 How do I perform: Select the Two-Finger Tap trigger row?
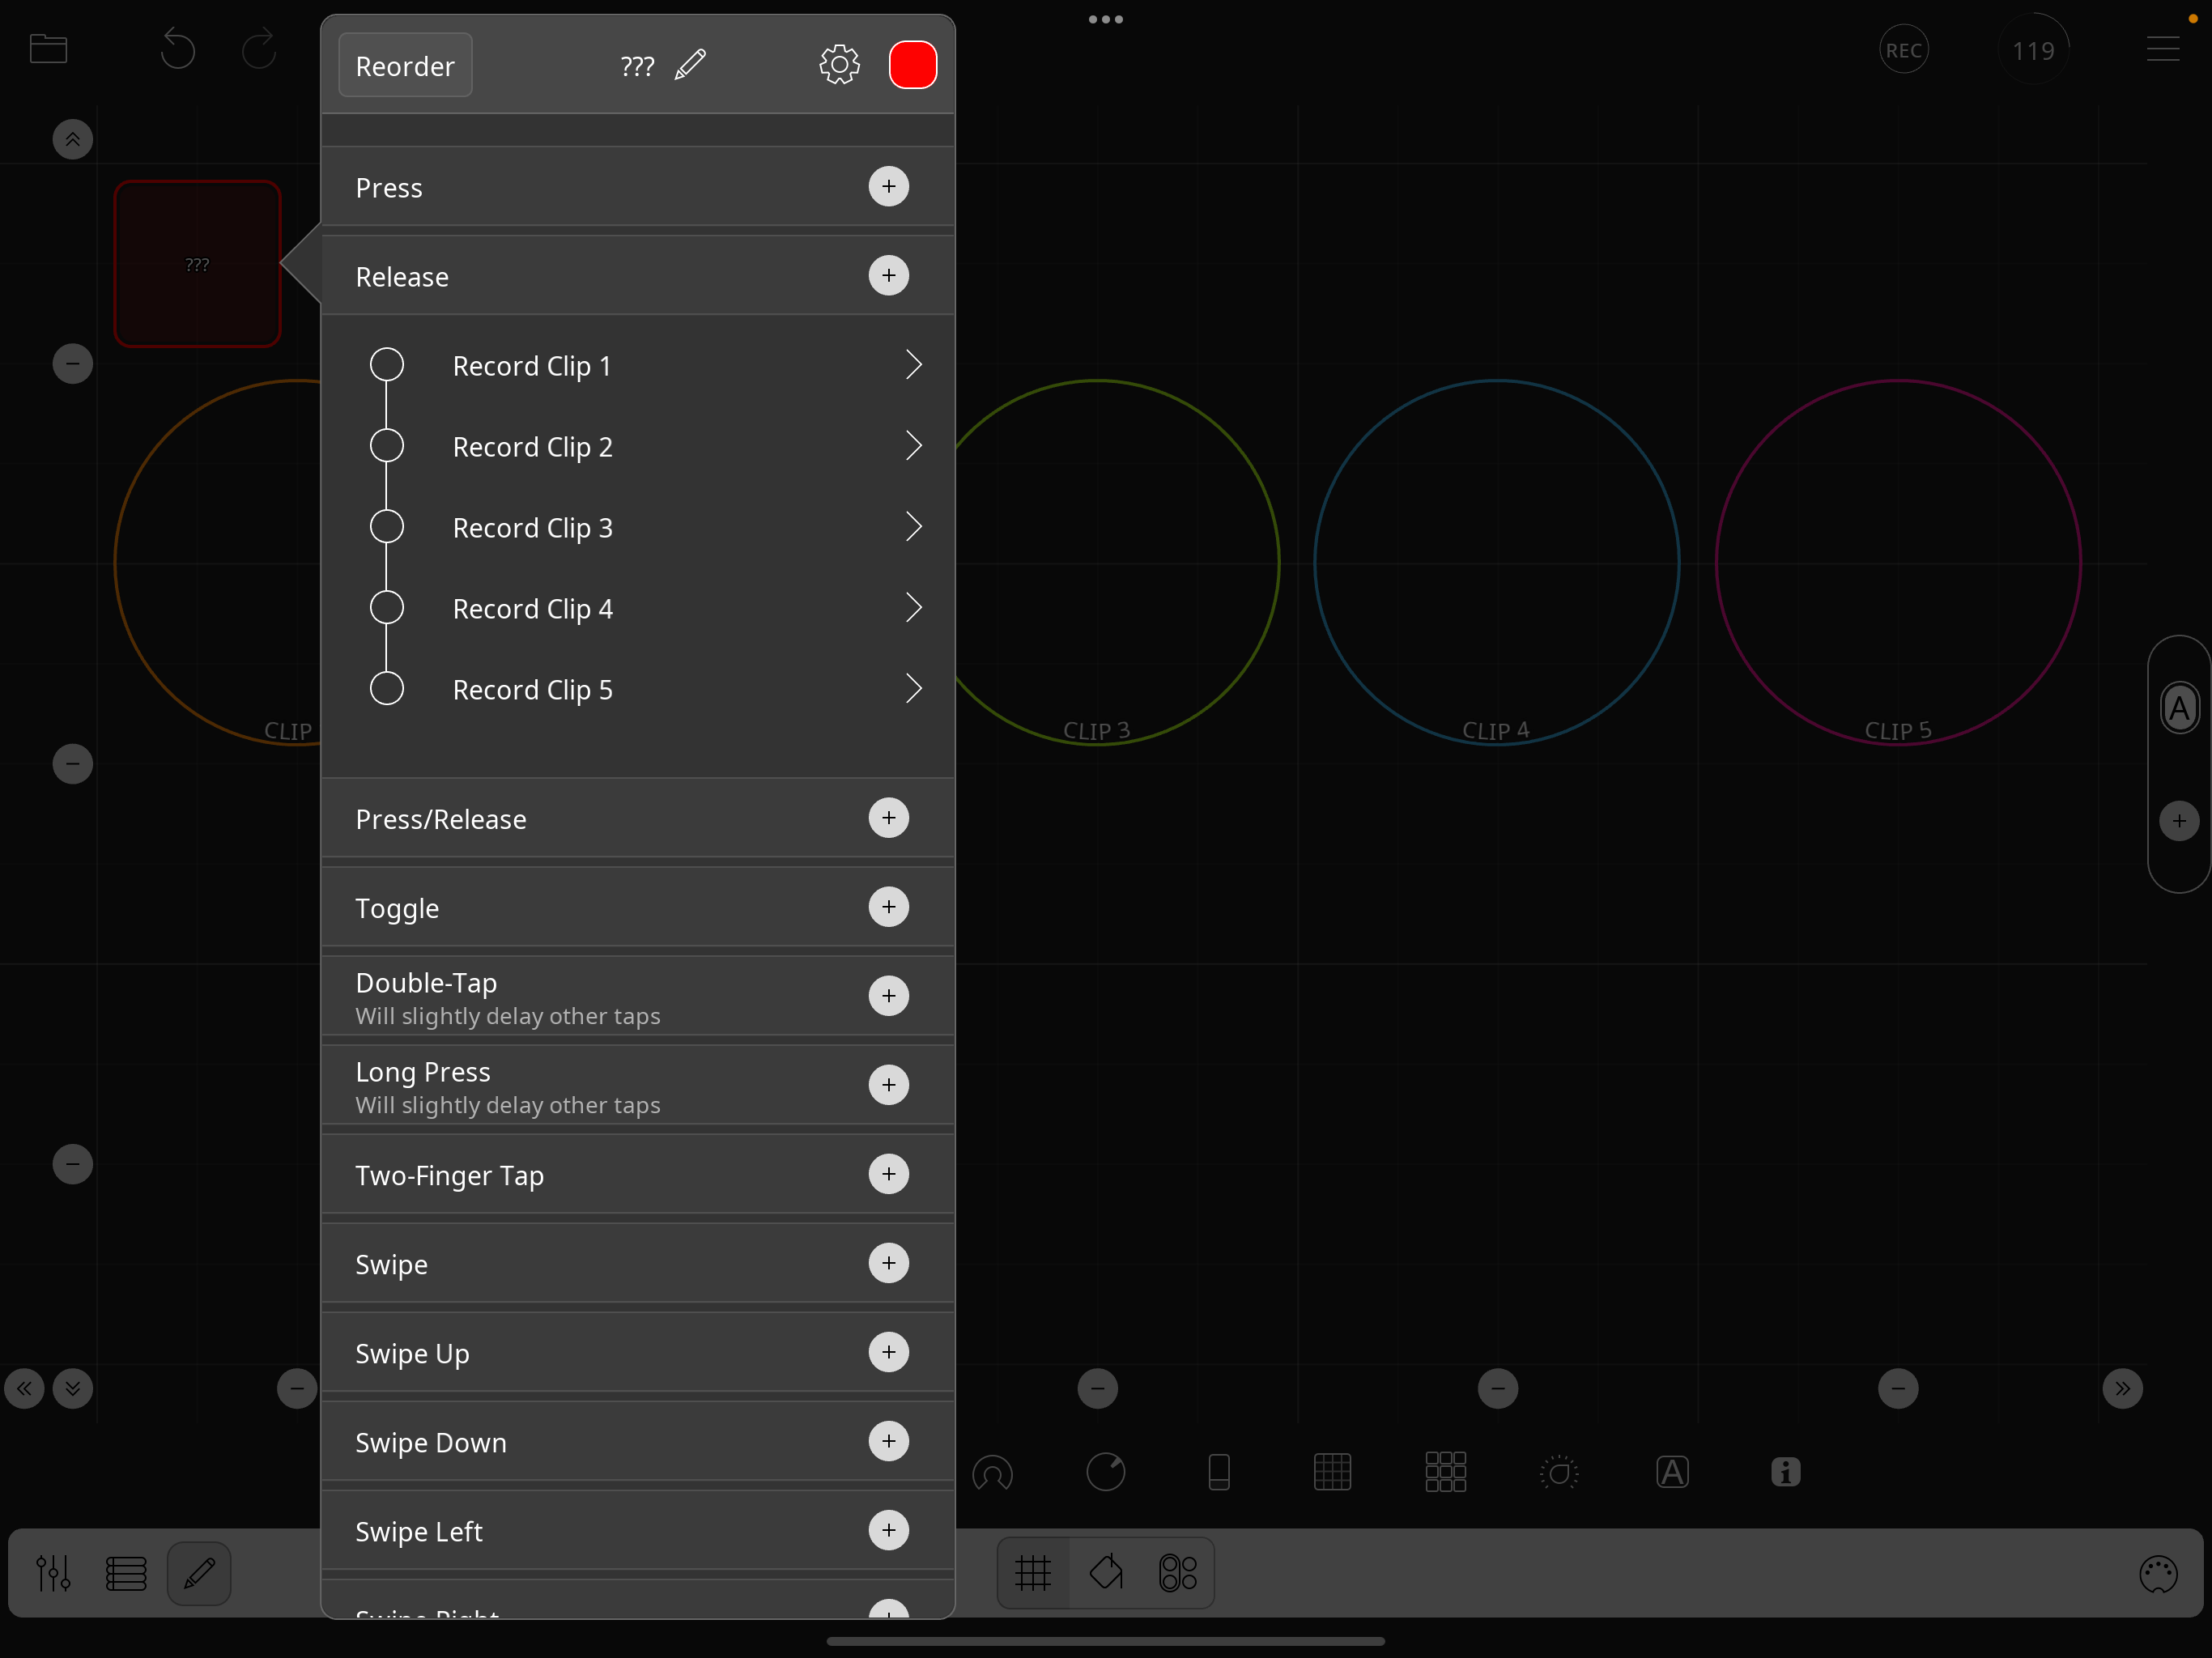(x=638, y=1174)
